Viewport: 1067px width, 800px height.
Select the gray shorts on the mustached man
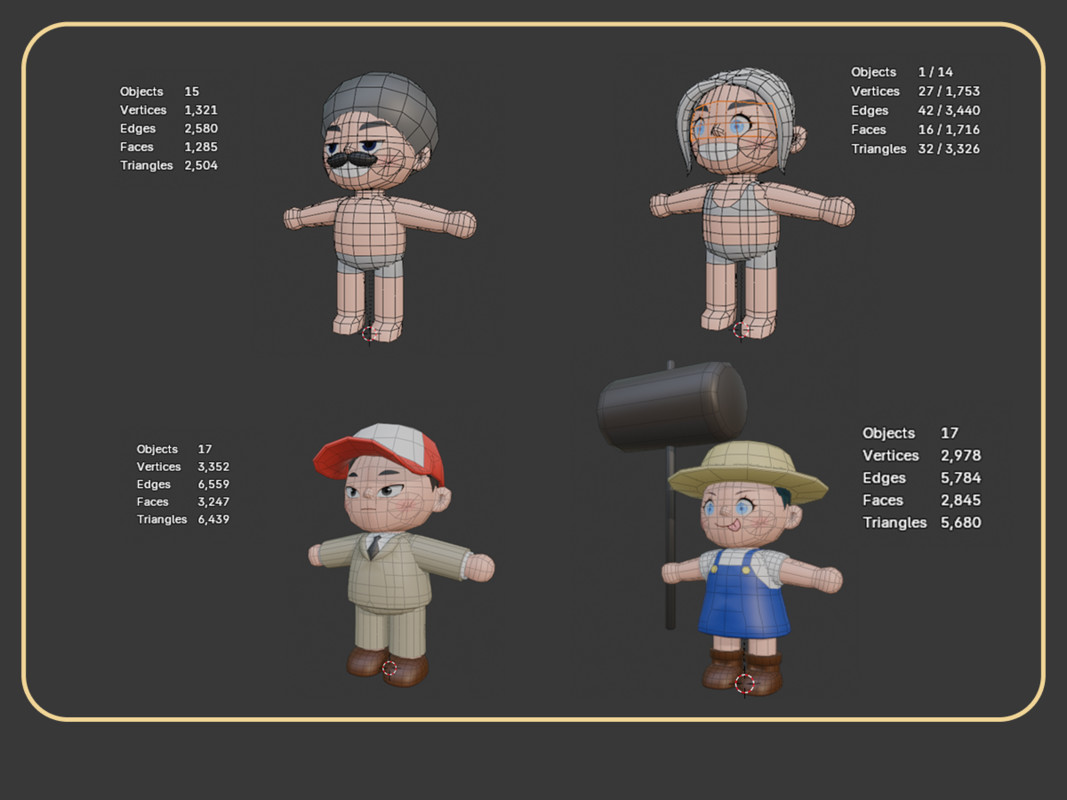(x=370, y=264)
